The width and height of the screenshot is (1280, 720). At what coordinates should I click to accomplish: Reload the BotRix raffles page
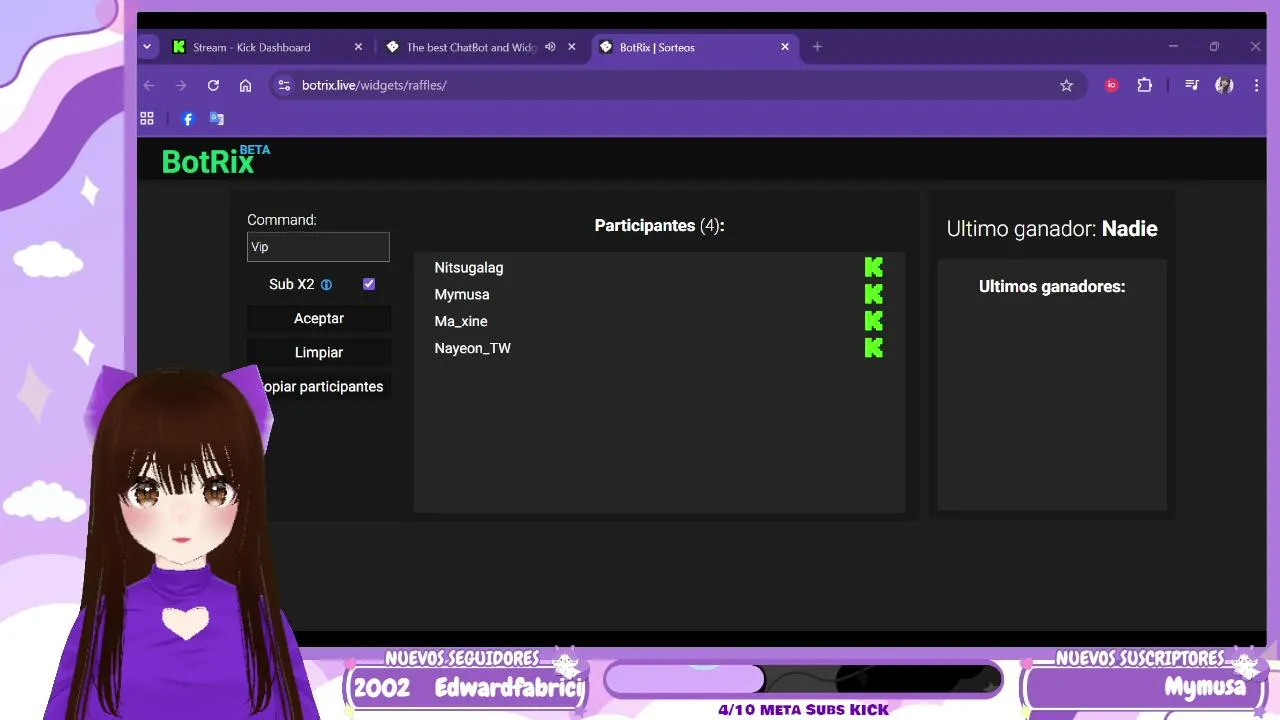(213, 85)
